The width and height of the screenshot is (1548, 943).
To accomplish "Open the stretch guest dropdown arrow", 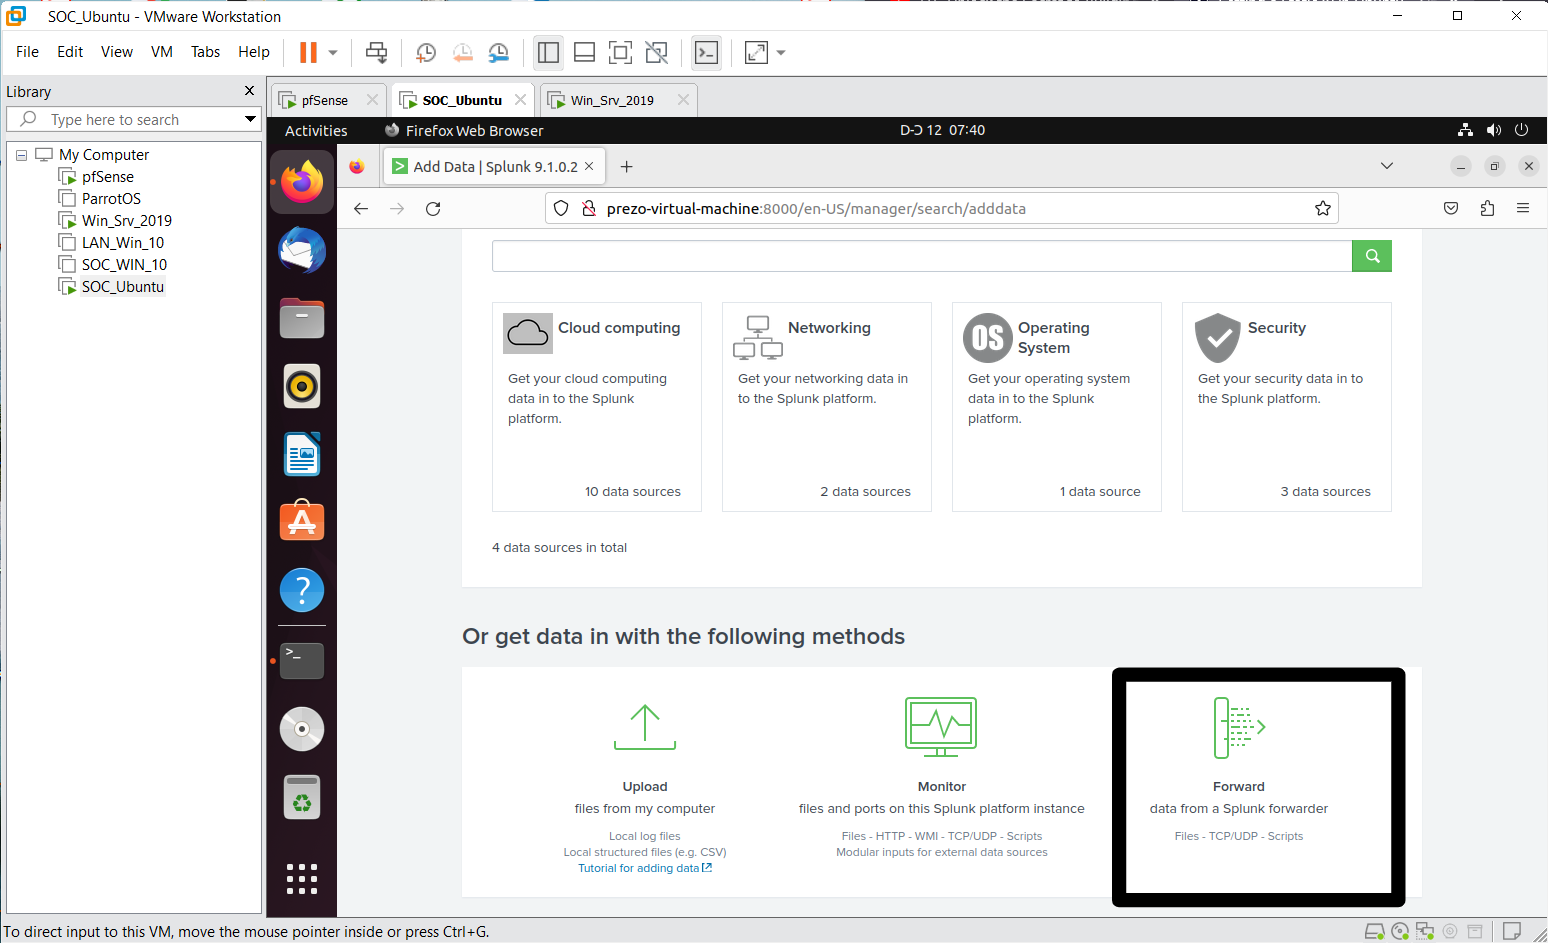I will 781,52.
